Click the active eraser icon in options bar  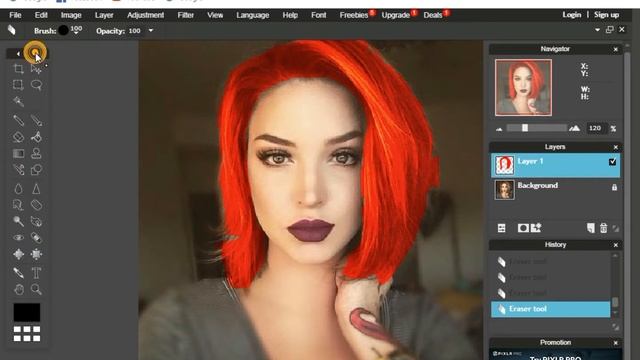(x=11, y=30)
